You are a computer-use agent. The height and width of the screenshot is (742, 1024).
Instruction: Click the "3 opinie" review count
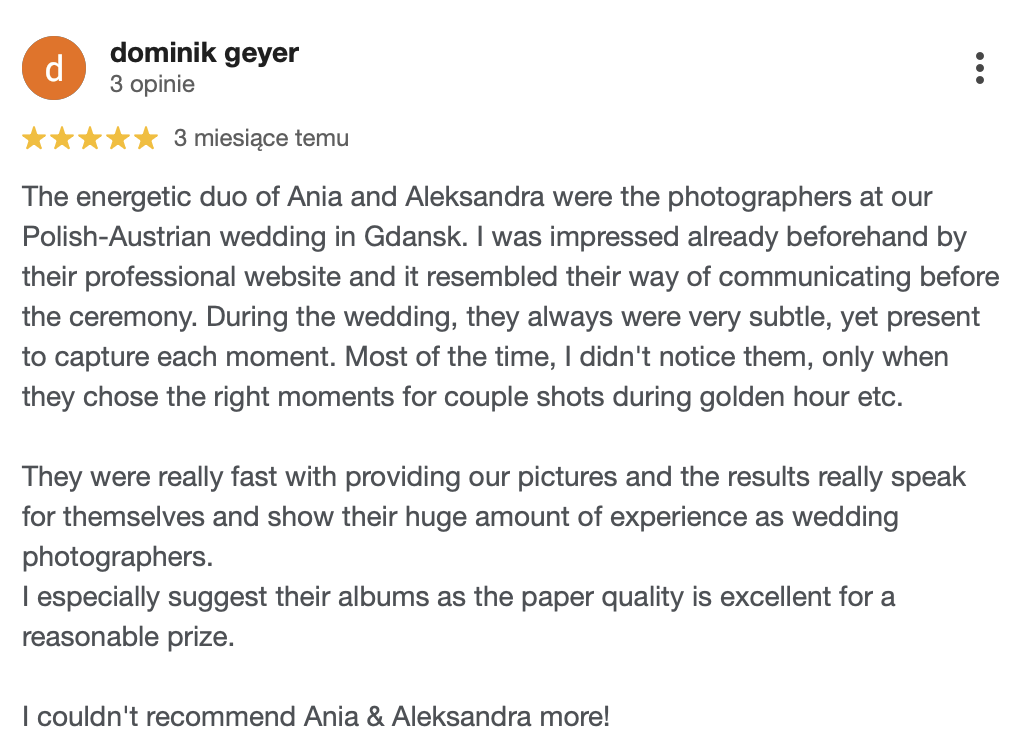pos(152,84)
